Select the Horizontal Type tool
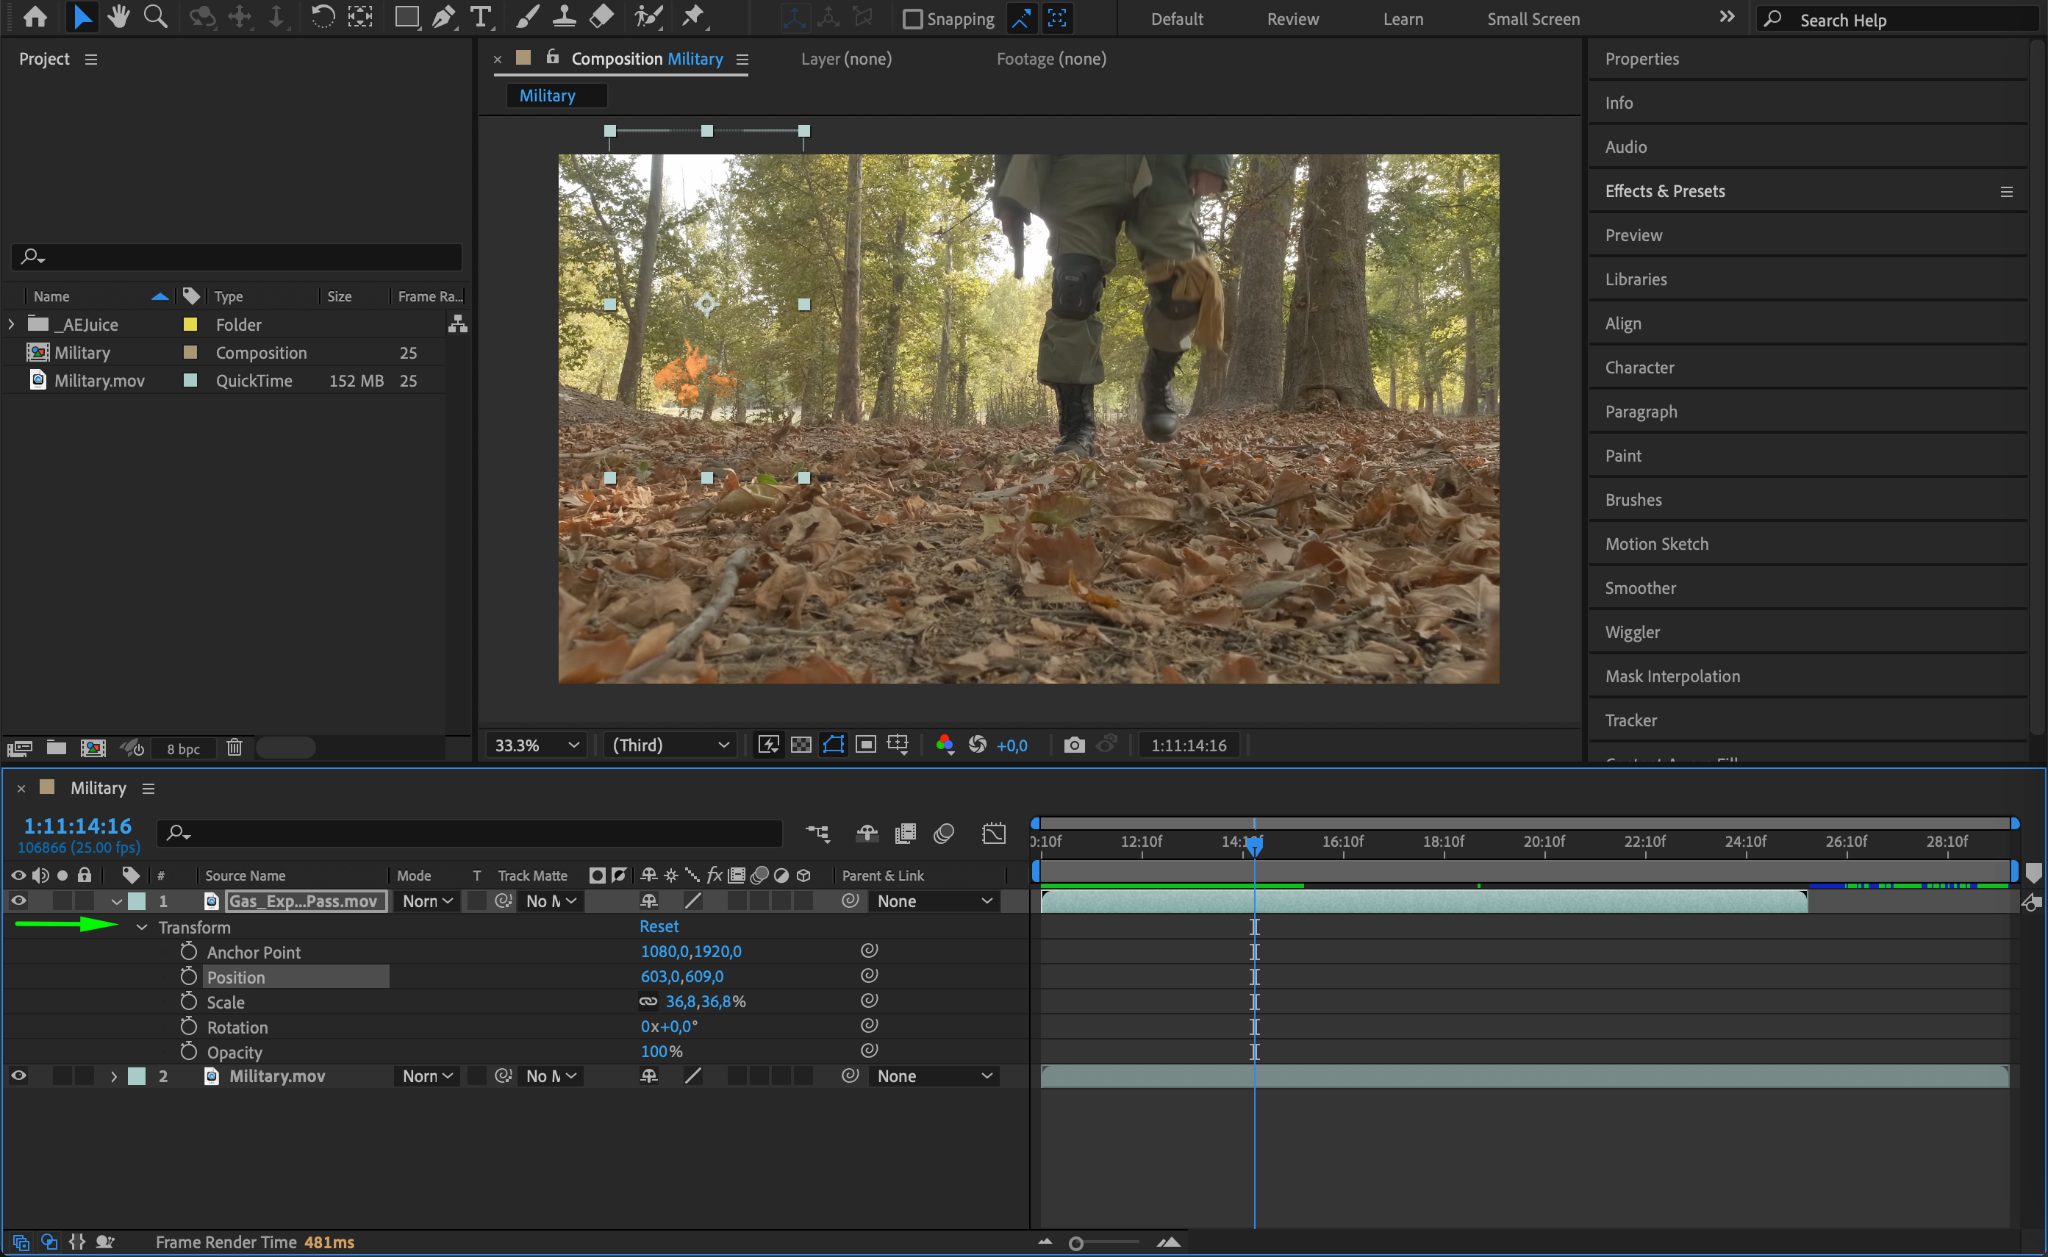 481,17
